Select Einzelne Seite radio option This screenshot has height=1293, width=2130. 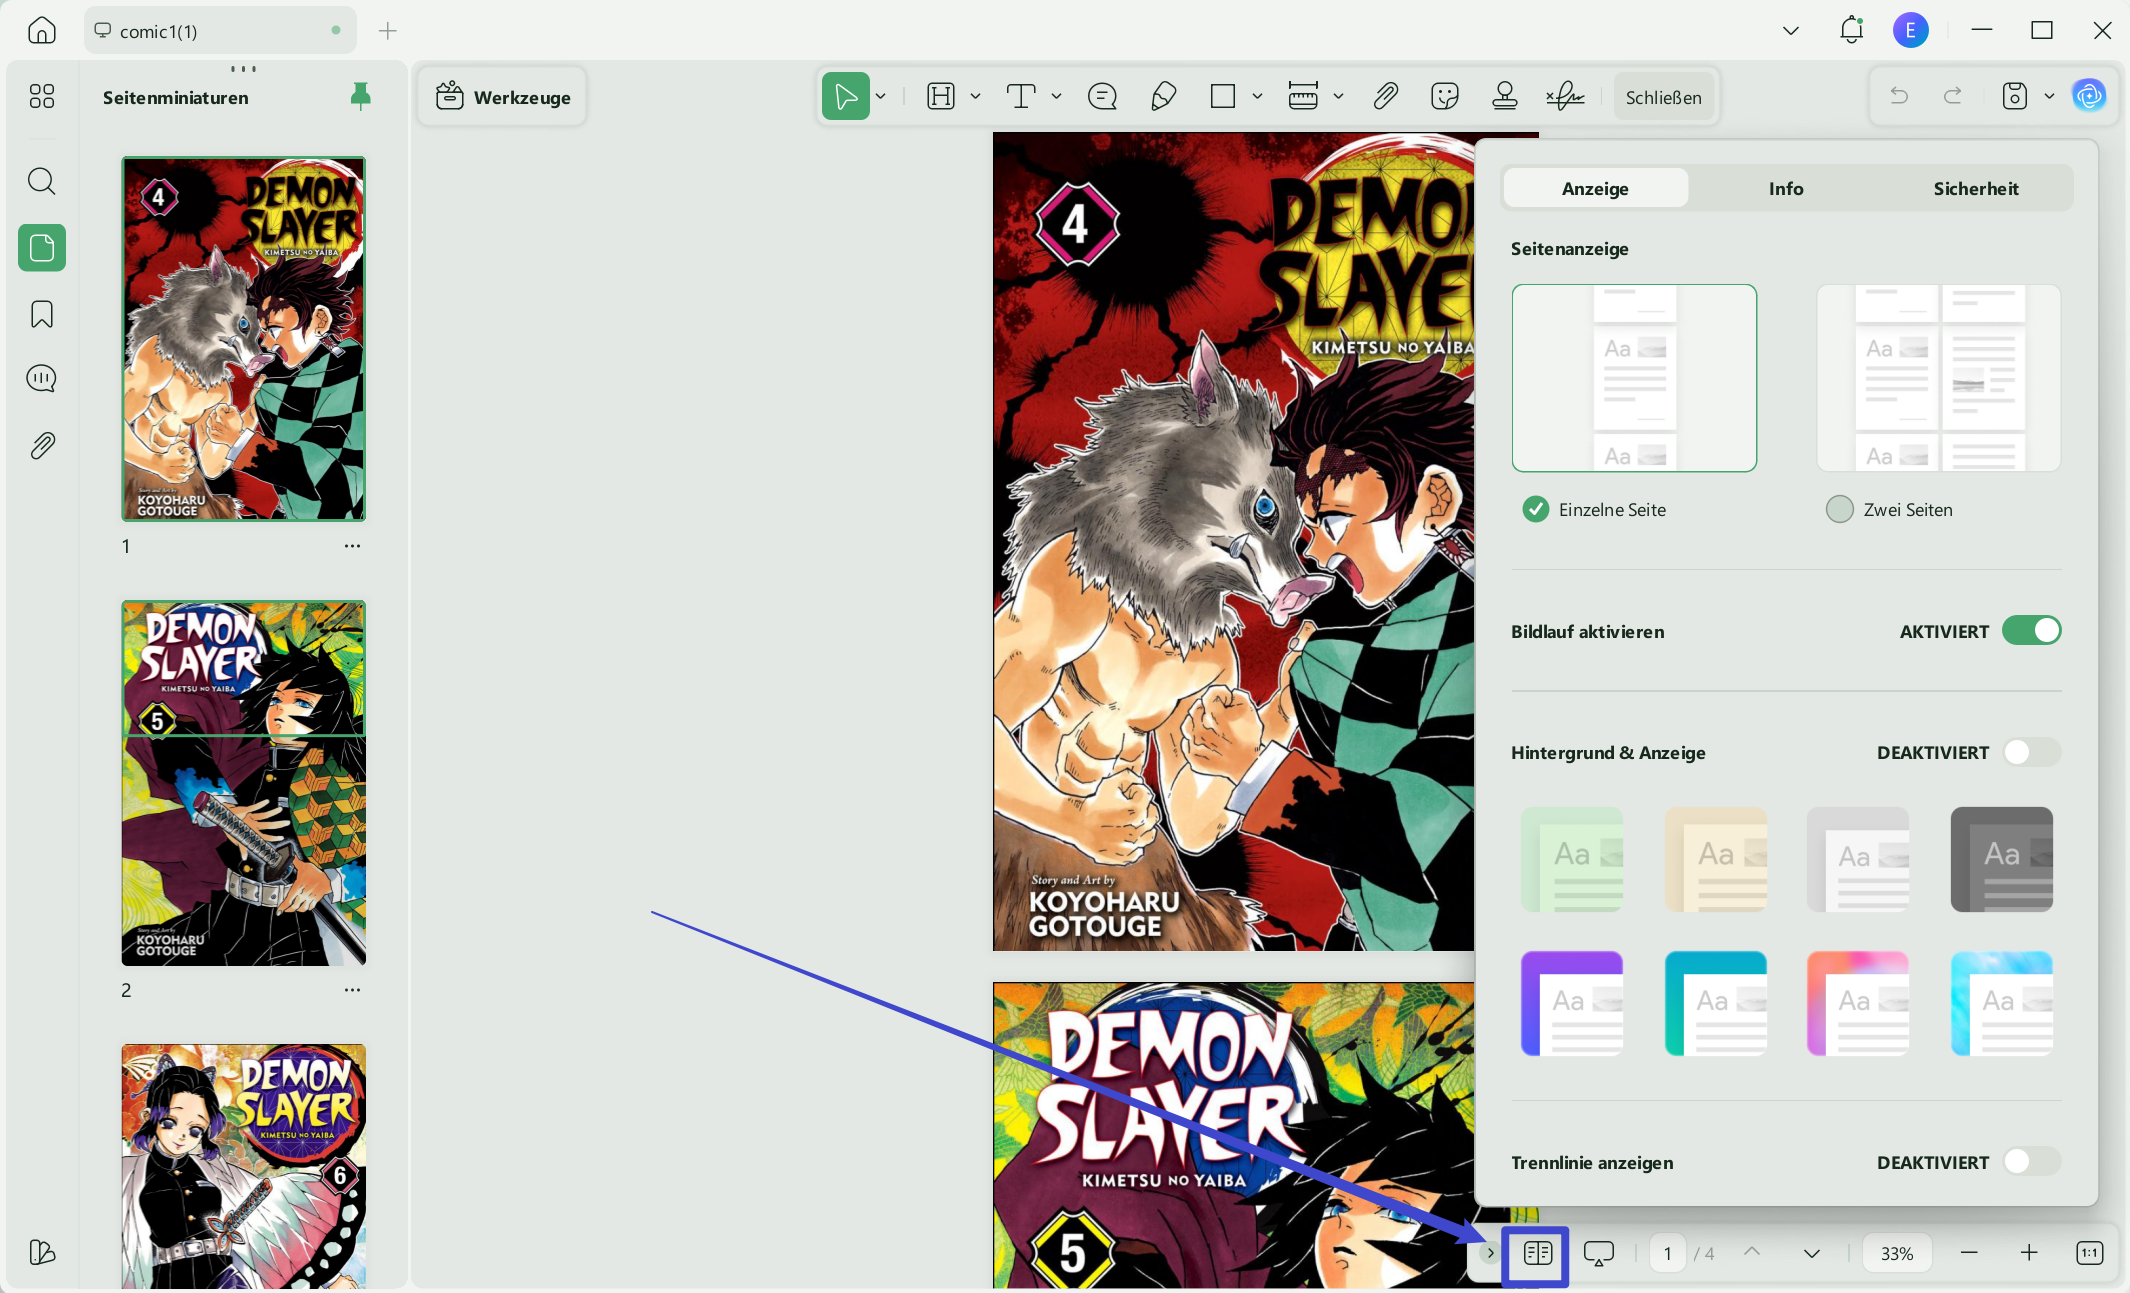1536,509
